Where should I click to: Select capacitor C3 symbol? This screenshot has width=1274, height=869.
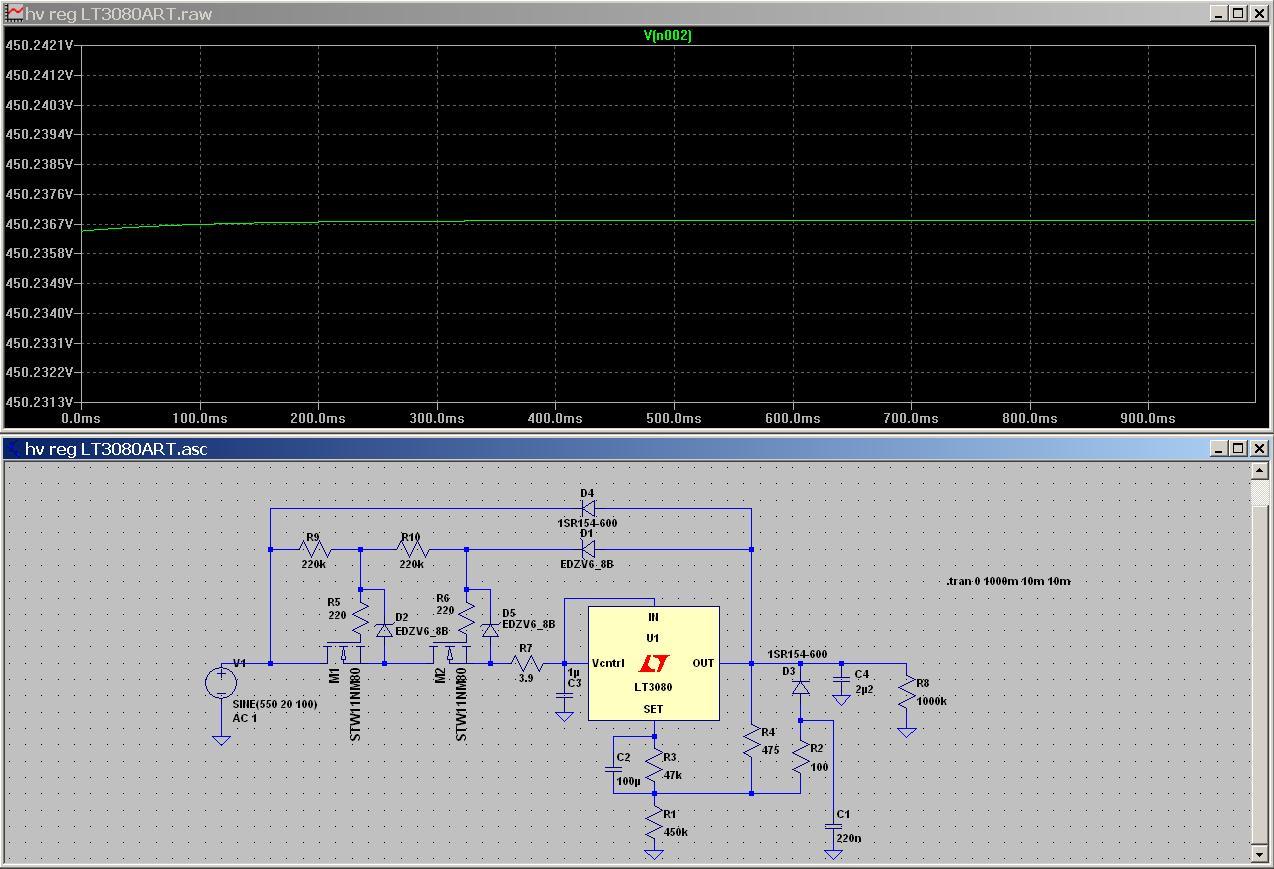(564, 695)
